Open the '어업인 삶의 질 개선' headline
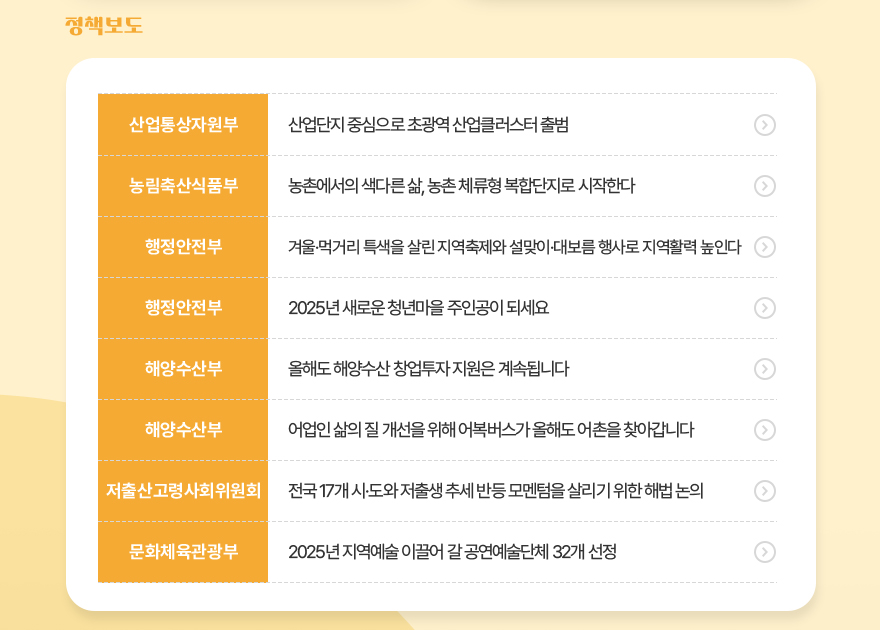 coord(490,430)
